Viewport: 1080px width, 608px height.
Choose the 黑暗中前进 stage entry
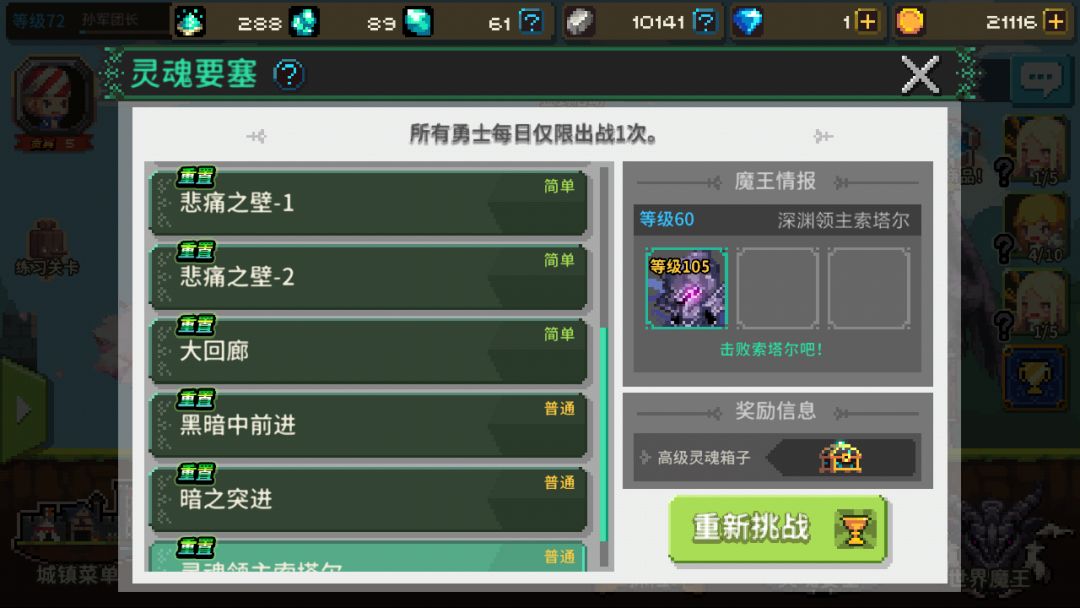coord(368,425)
